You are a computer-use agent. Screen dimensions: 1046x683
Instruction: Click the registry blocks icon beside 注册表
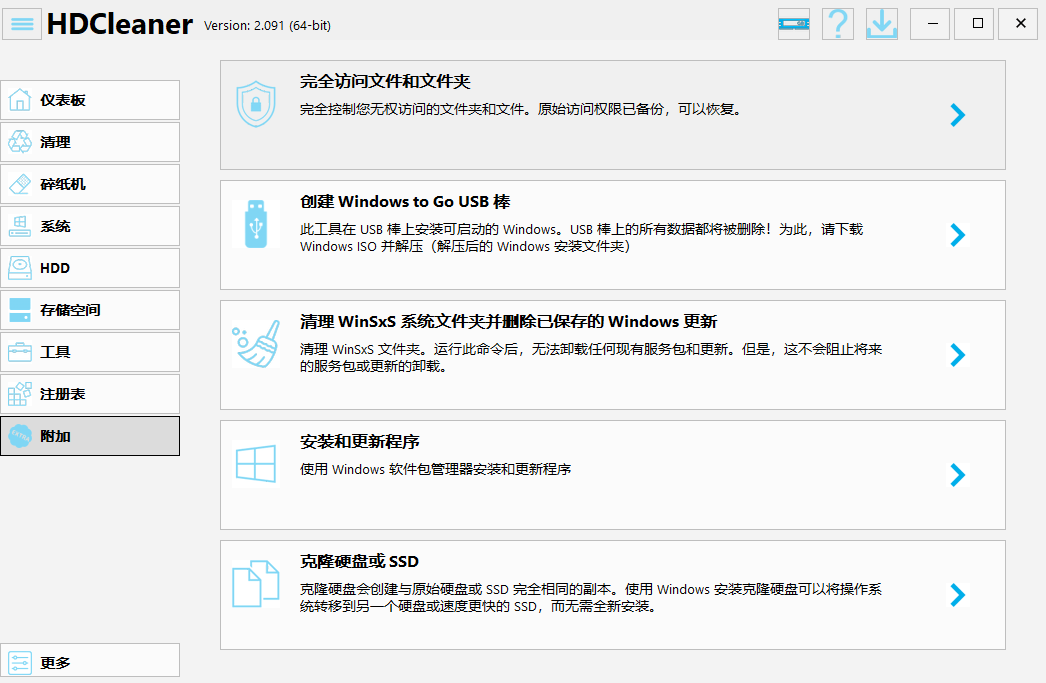pyautogui.click(x=20, y=394)
